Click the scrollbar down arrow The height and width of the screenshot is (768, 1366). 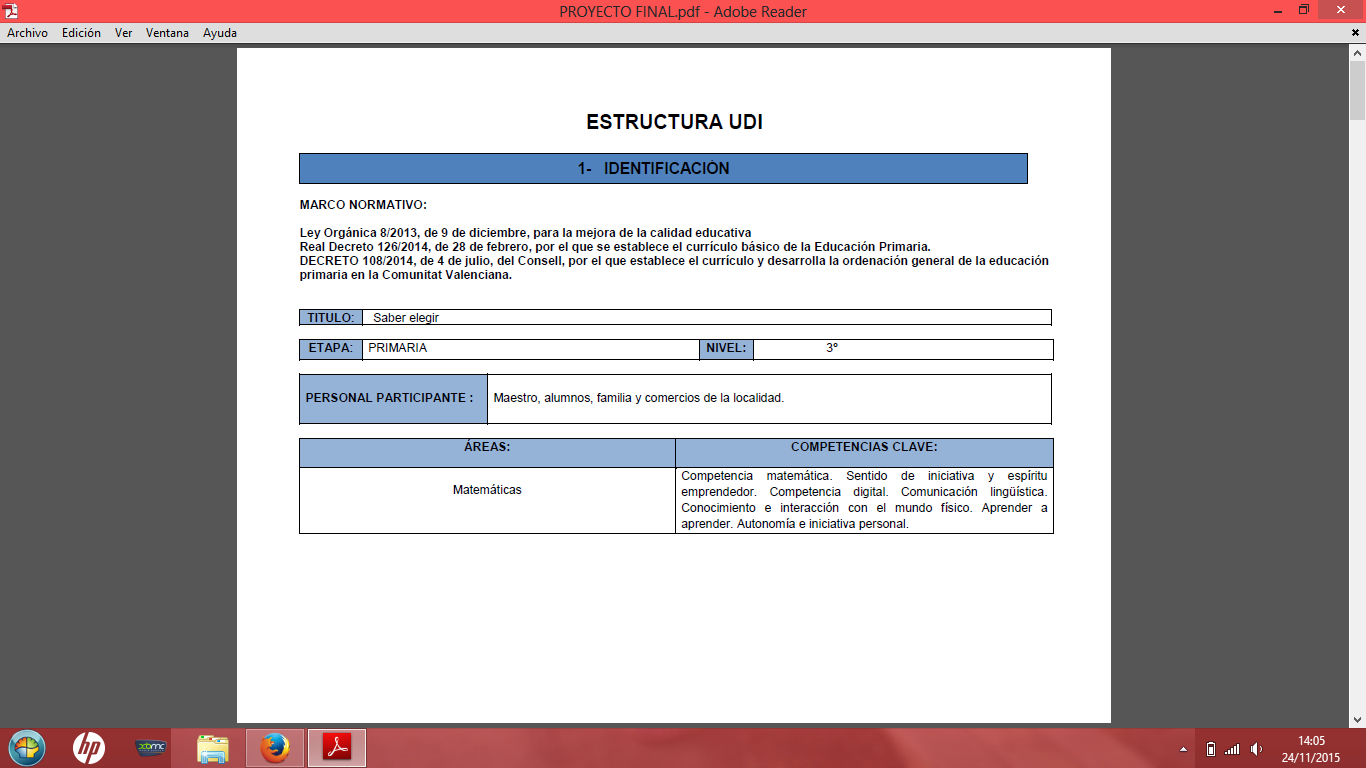[1357, 719]
